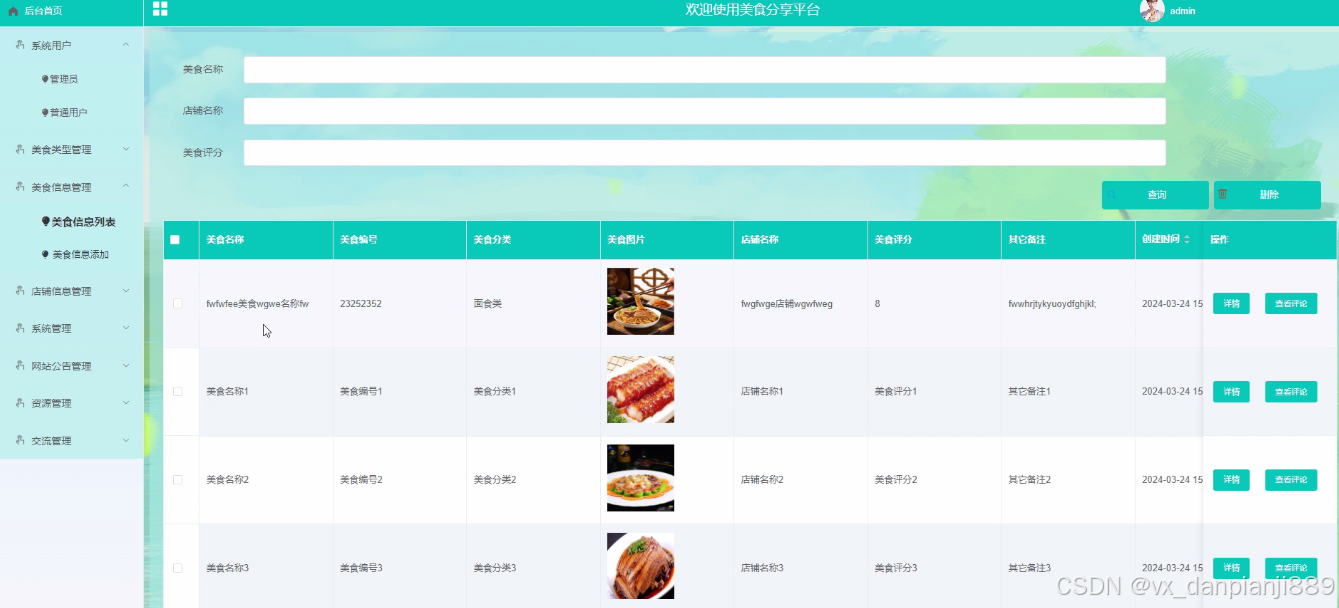The width and height of the screenshot is (1339, 608).
Task: Click the admin username text
Action: pyautogui.click(x=1183, y=11)
